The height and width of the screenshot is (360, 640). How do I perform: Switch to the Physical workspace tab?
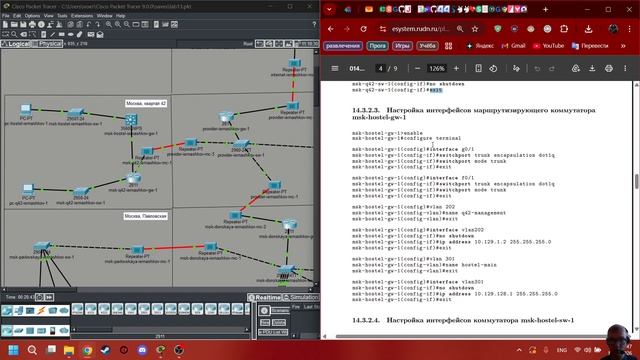pos(47,44)
